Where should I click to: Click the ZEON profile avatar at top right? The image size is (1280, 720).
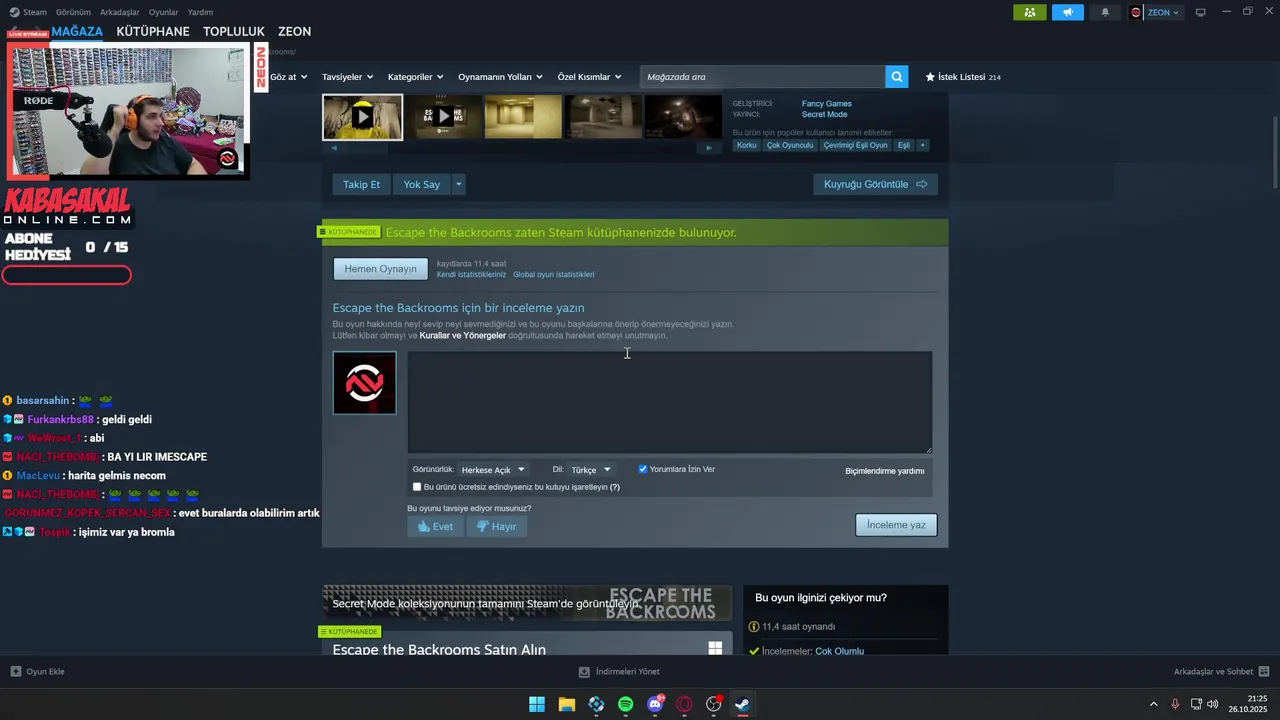point(1136,12)
